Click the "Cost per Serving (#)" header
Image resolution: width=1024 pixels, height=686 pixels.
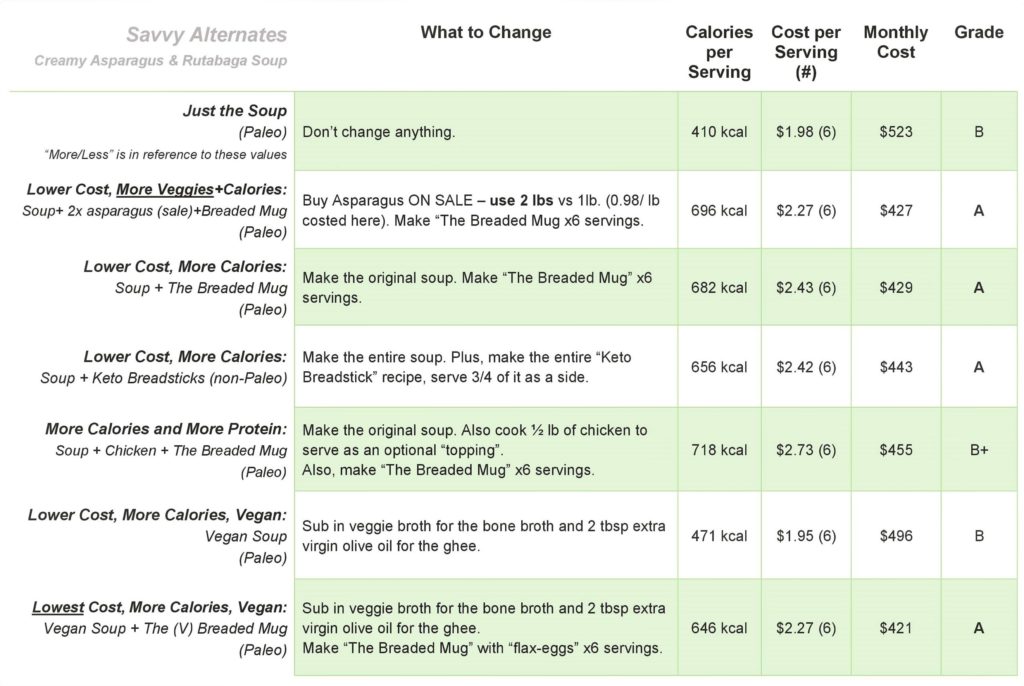tap(805, 52)
